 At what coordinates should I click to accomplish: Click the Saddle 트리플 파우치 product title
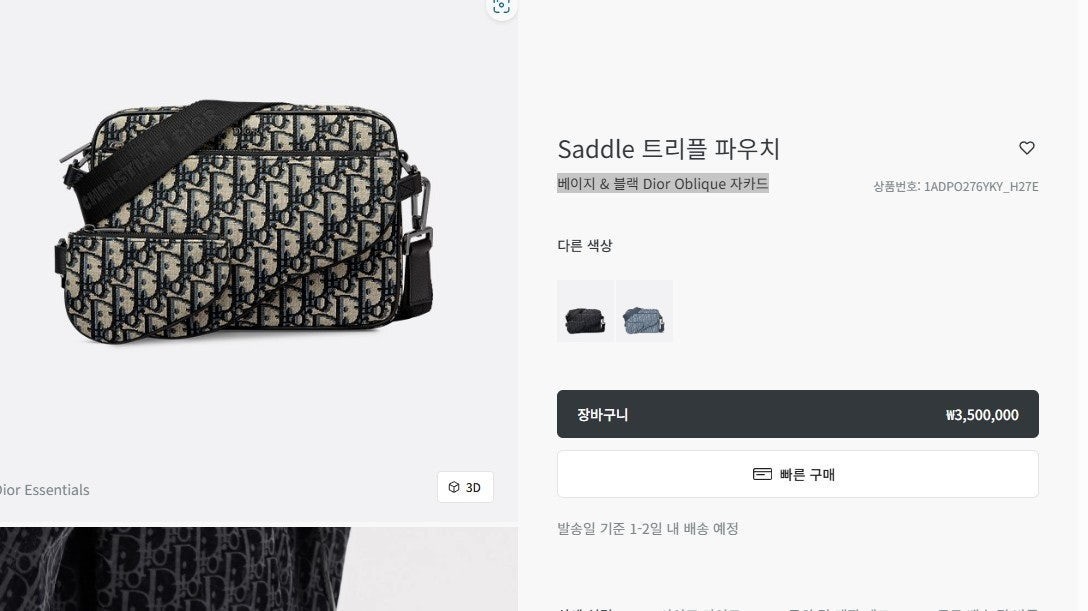tap(669, 148)
